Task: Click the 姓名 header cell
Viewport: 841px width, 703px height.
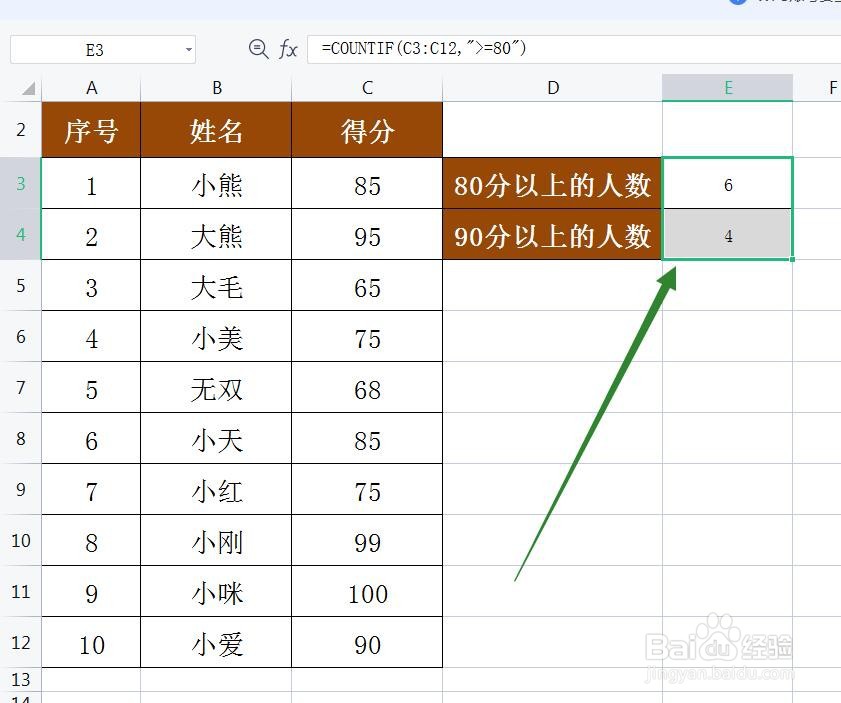Action: coord(216,130)
